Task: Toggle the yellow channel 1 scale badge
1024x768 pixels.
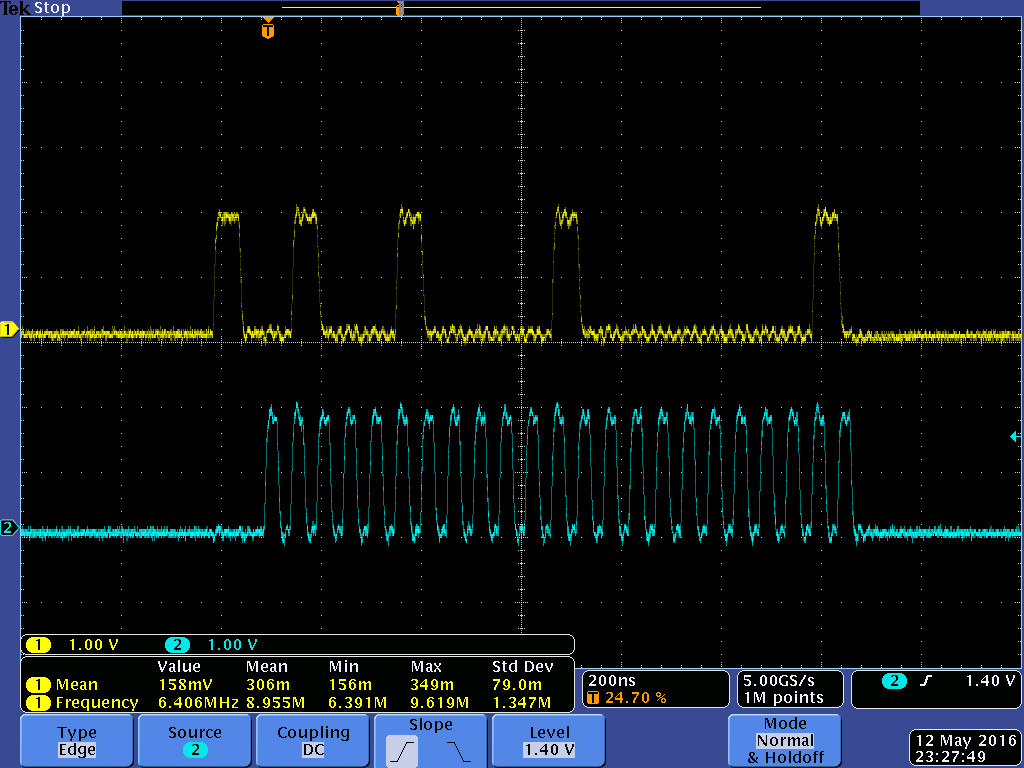Action: [x=38, y=644]
